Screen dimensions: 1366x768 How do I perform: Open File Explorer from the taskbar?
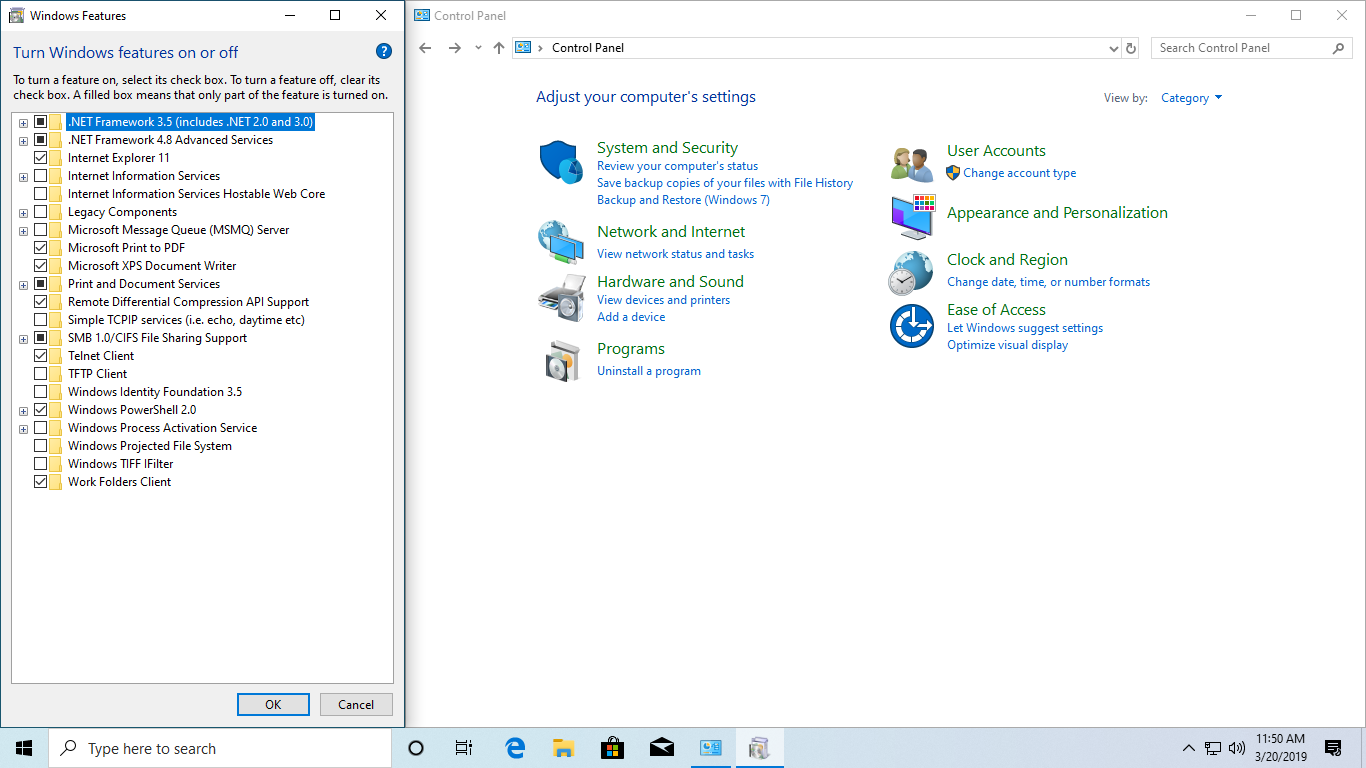(564, 748)
